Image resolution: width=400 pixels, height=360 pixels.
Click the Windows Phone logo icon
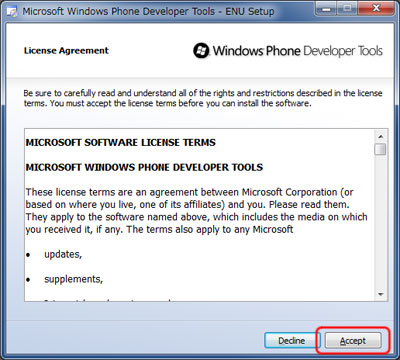tap(201, 51)
